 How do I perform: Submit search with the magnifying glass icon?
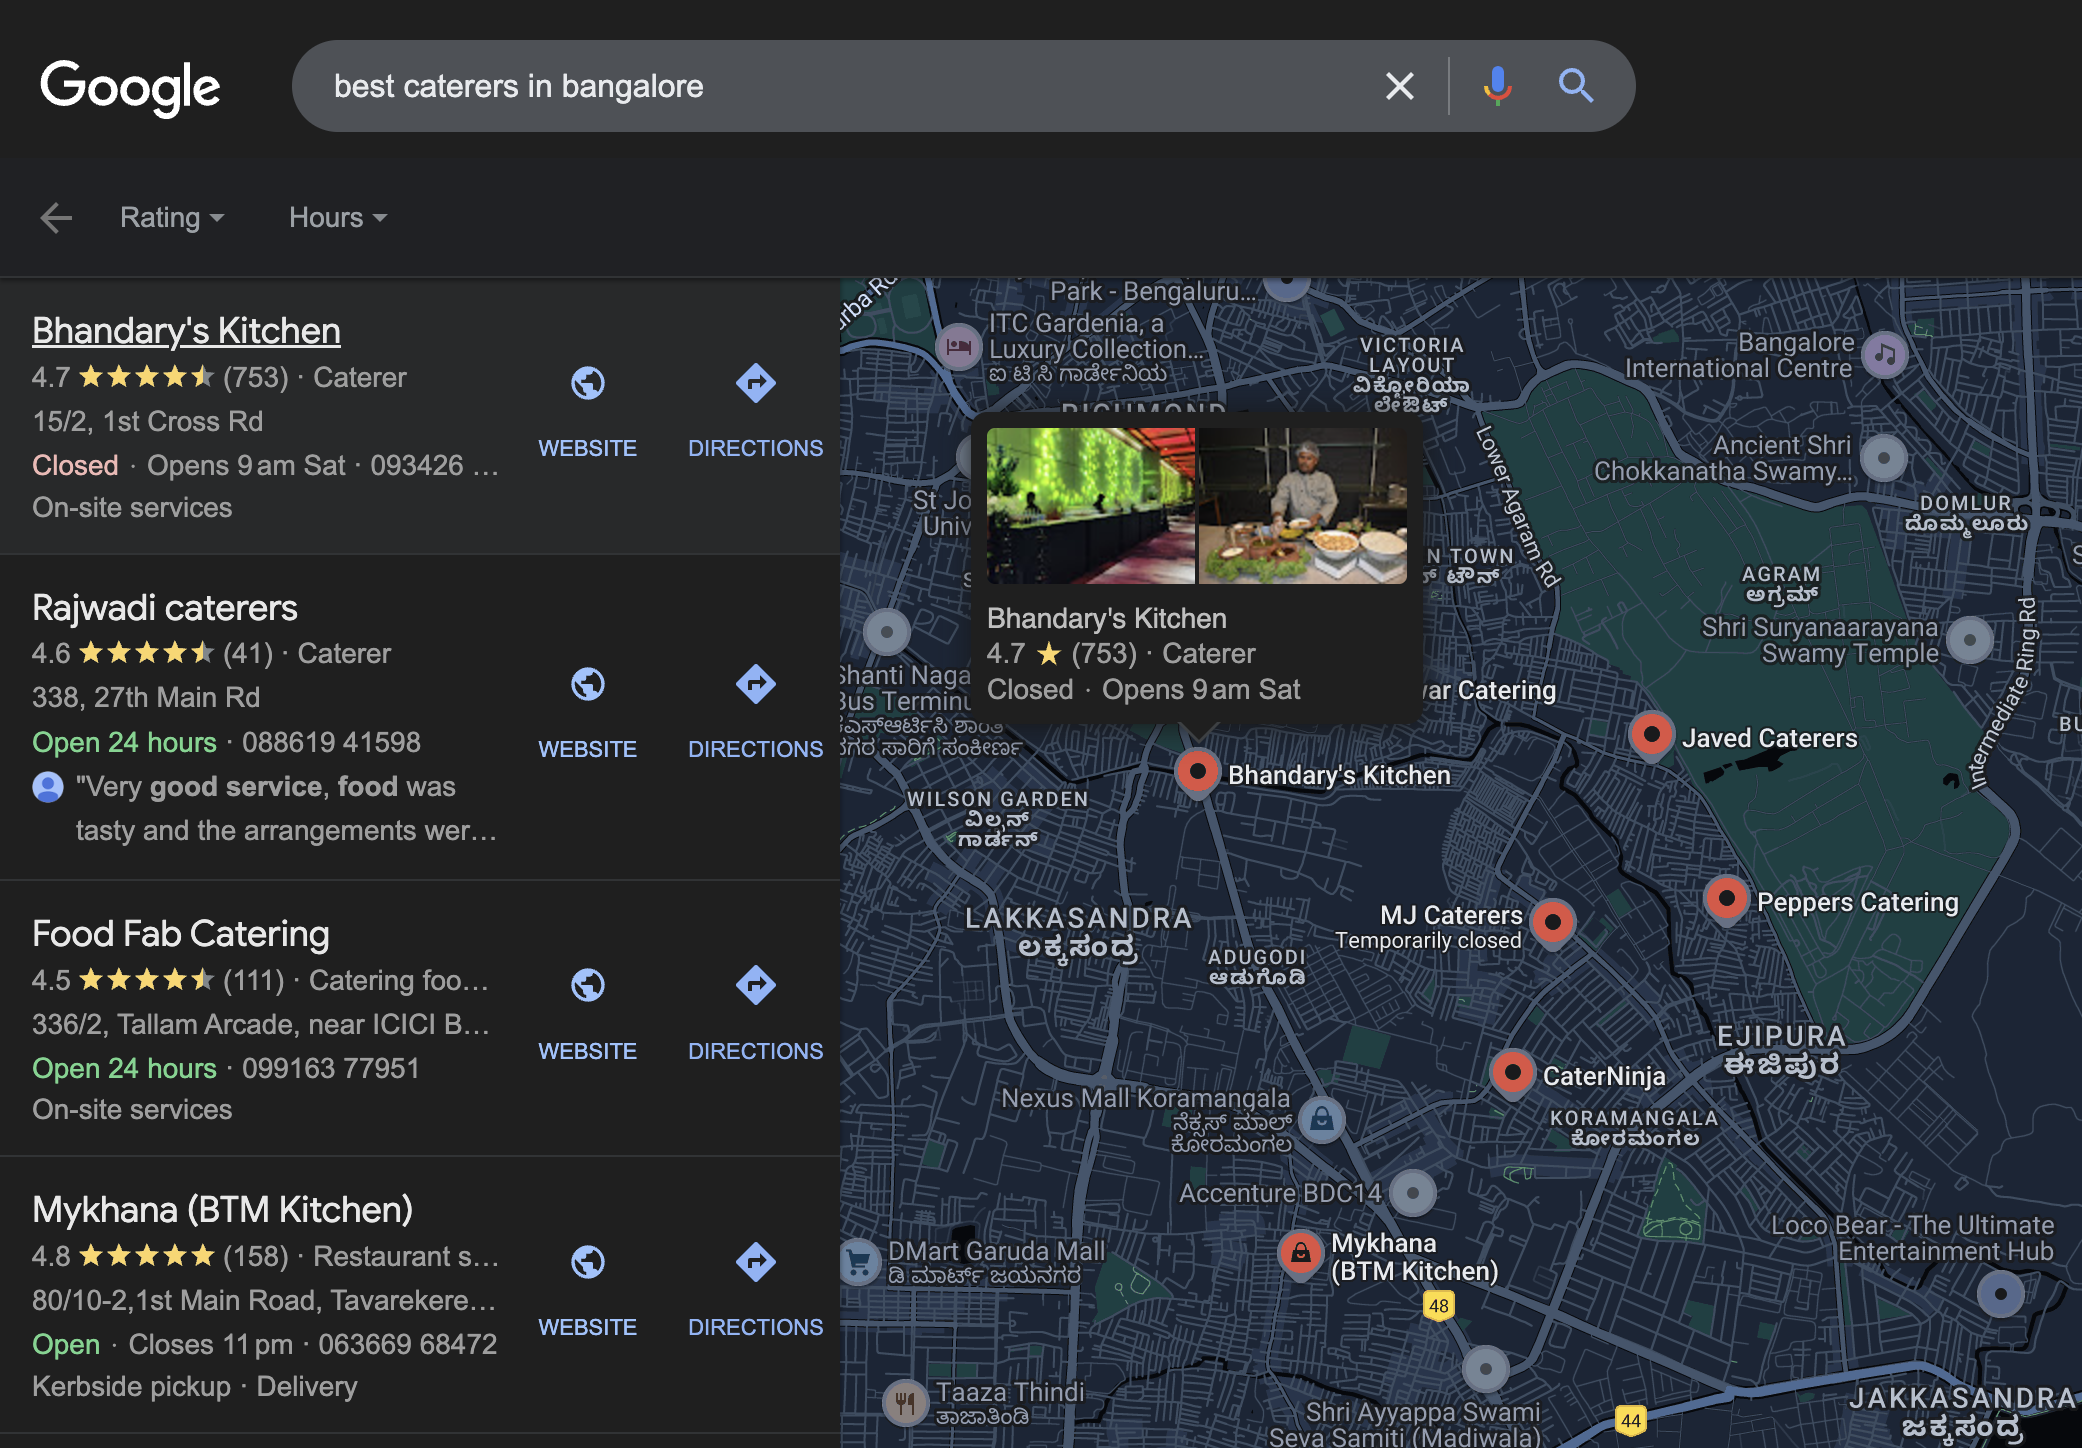pos(1576,86)
